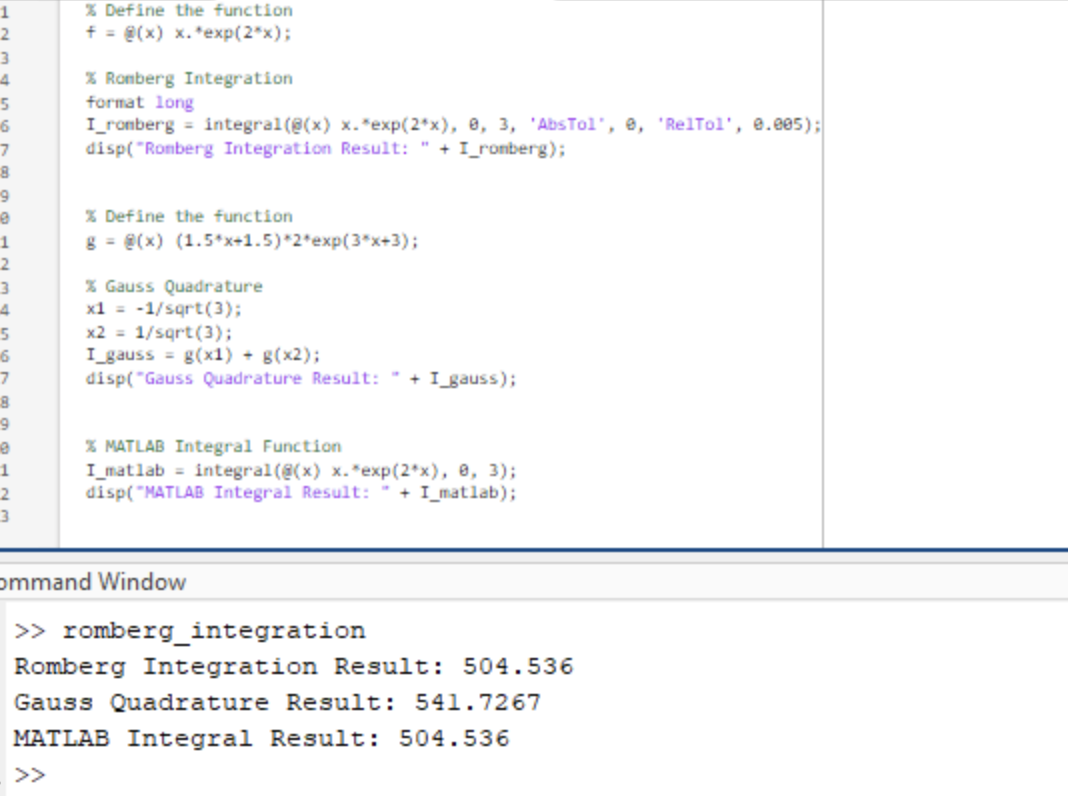Click the blank editor area below the code
Viewport: 1068px width, 796px height.
pyautogui.click(x=400, y=525)
